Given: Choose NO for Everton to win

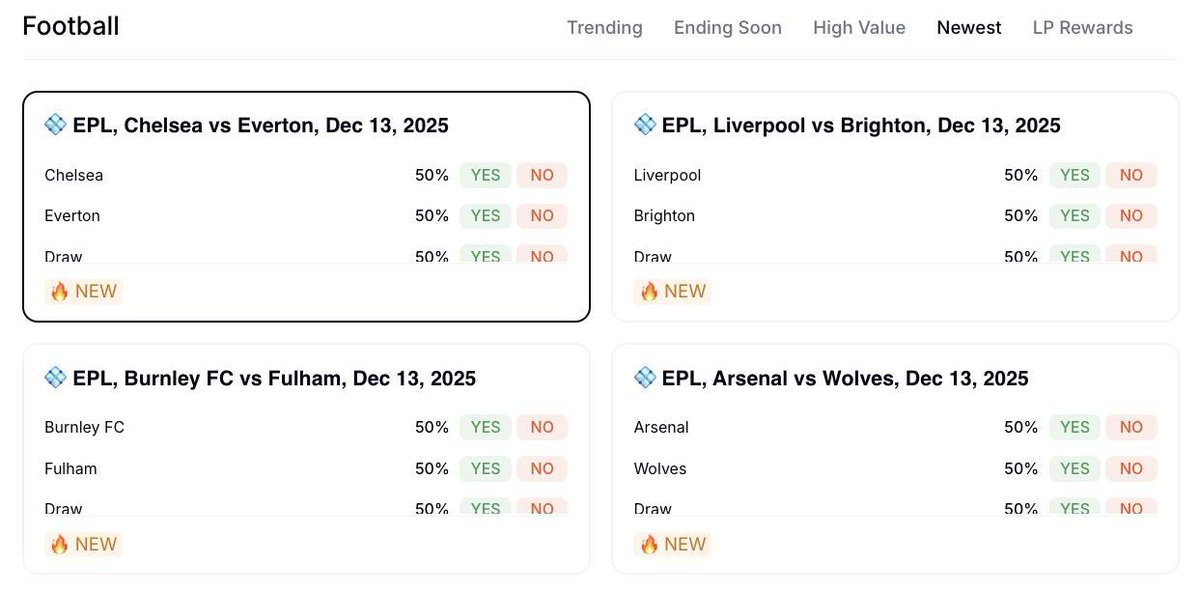Looking at the screenshot, I should coord(542,216).
